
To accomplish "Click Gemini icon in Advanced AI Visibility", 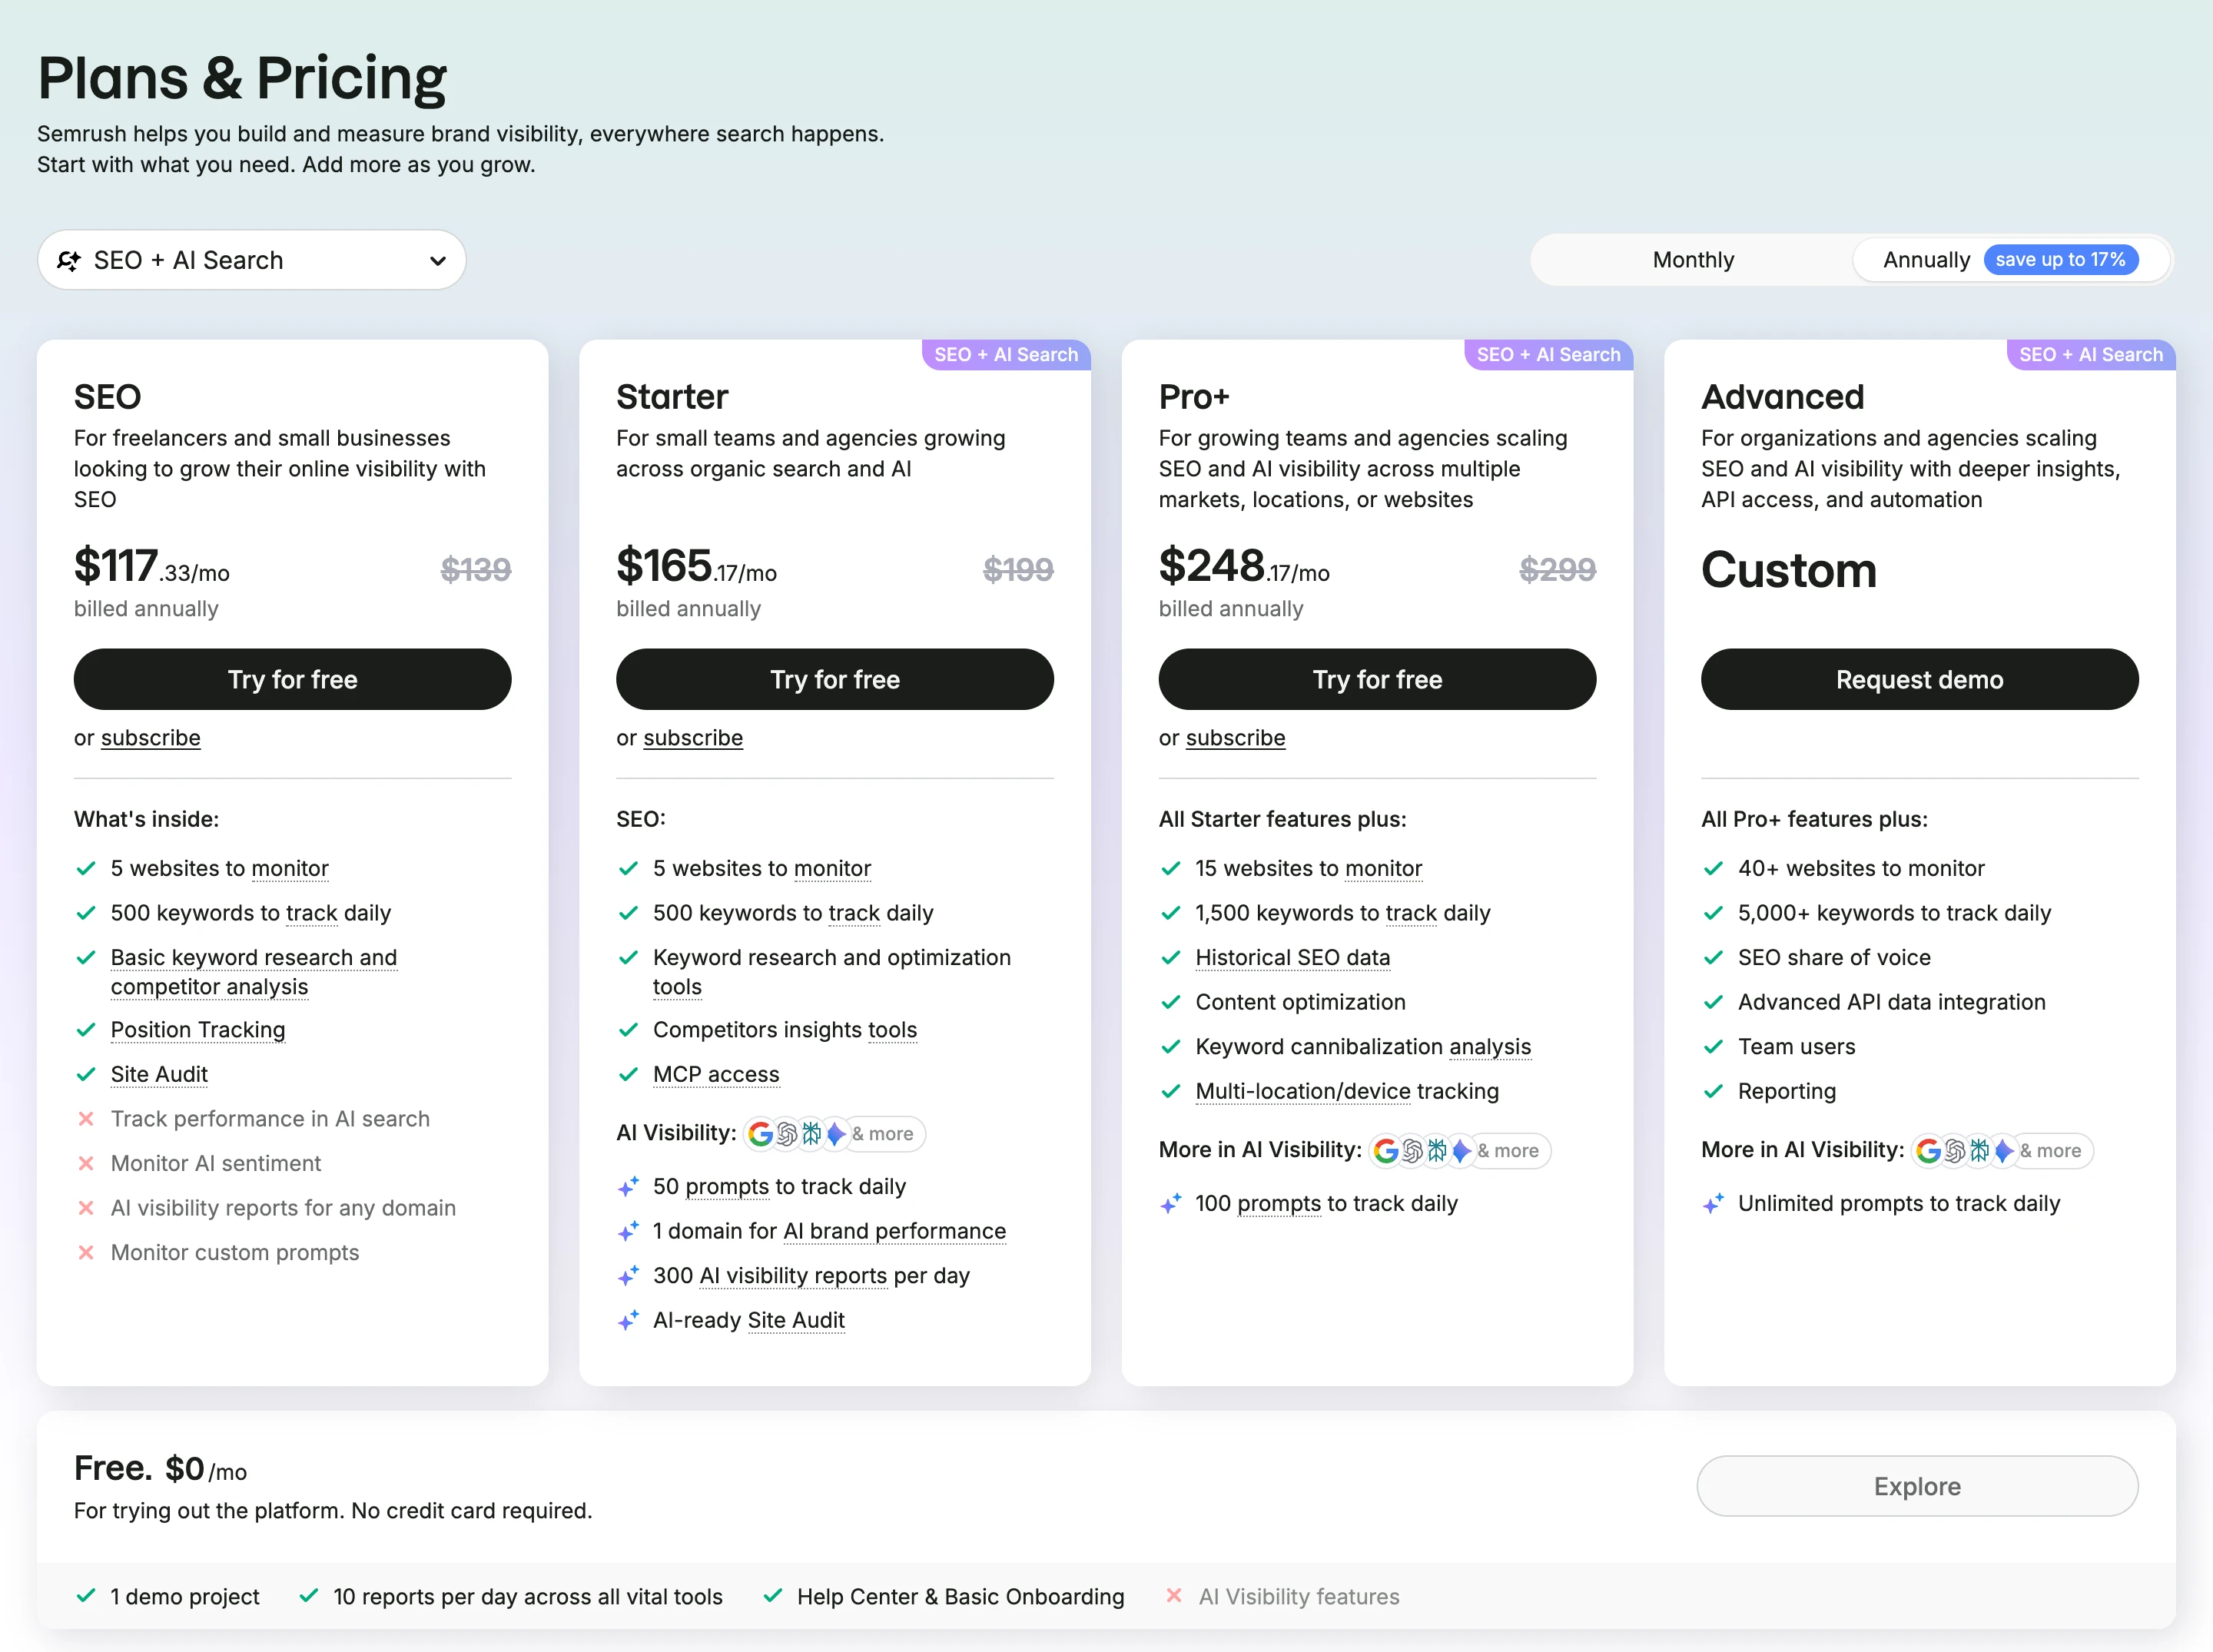I will click(2003, 1151).
